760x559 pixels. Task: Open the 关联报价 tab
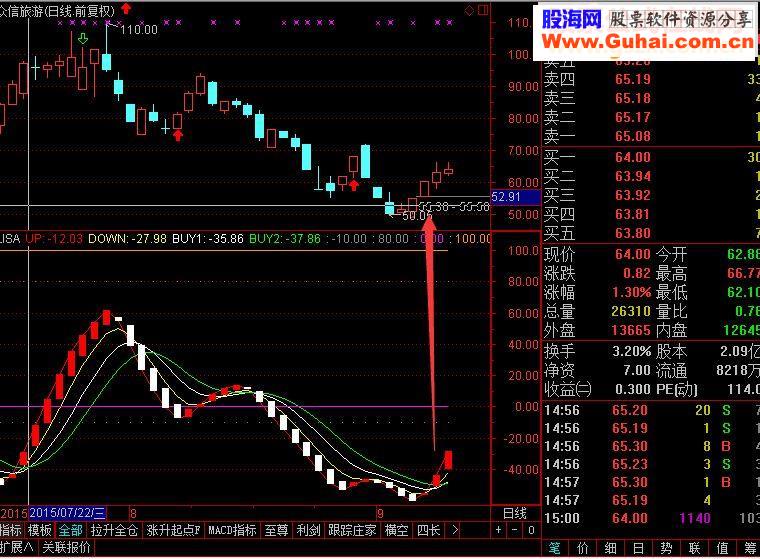click(66, 548)
